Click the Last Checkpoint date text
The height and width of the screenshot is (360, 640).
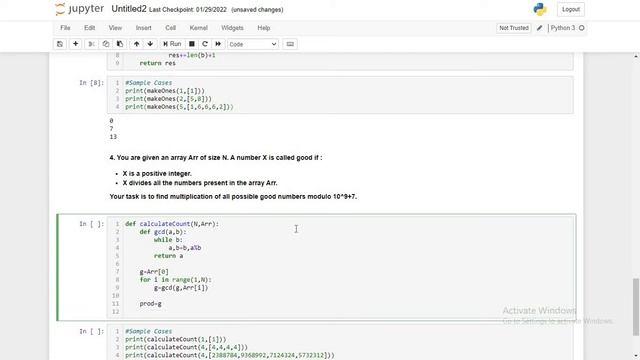pyautogui.click(x=188, y=10)
